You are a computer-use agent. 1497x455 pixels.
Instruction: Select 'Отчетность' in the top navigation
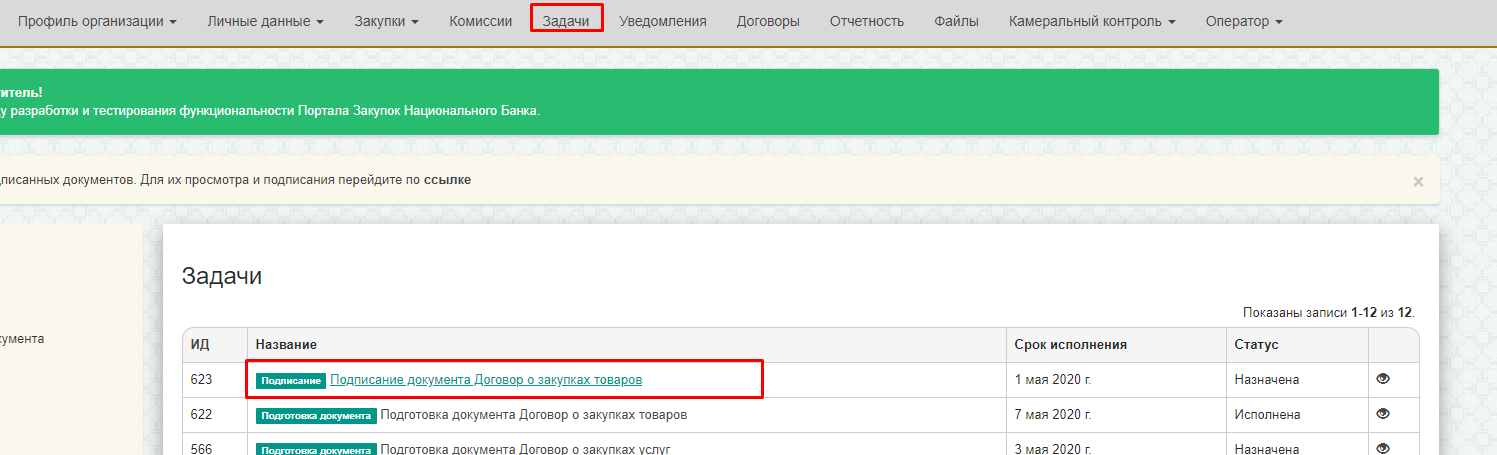pyautogui.click(x=866, y=21)
